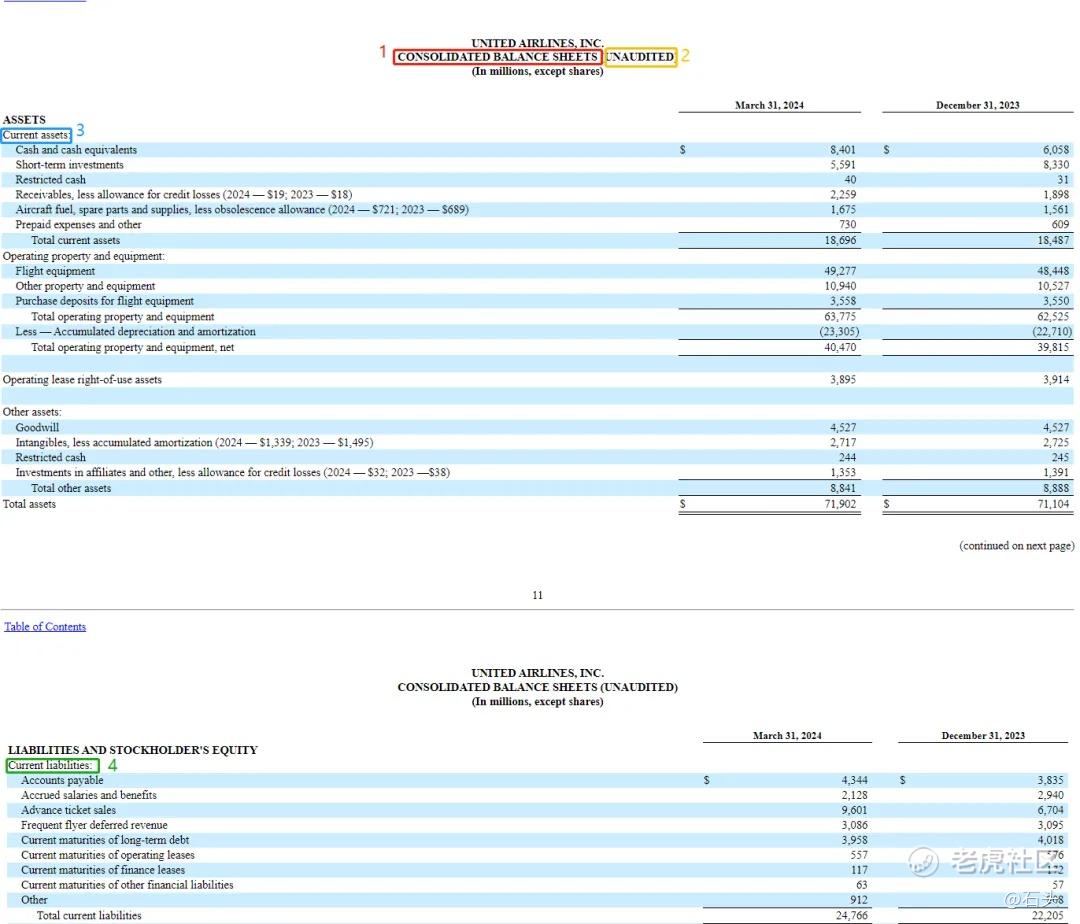Screen dimensions: 1080x924
Task: Select 'Current maturities of finance leases' label
Action: click(103, 870)
